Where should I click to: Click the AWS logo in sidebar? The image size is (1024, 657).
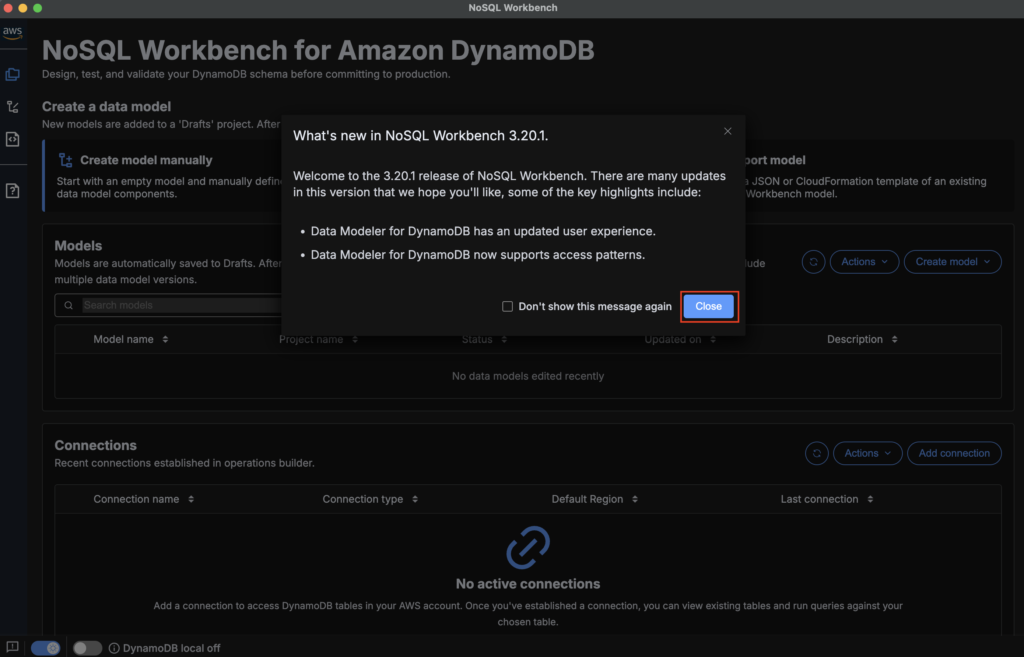coord(12,32)
